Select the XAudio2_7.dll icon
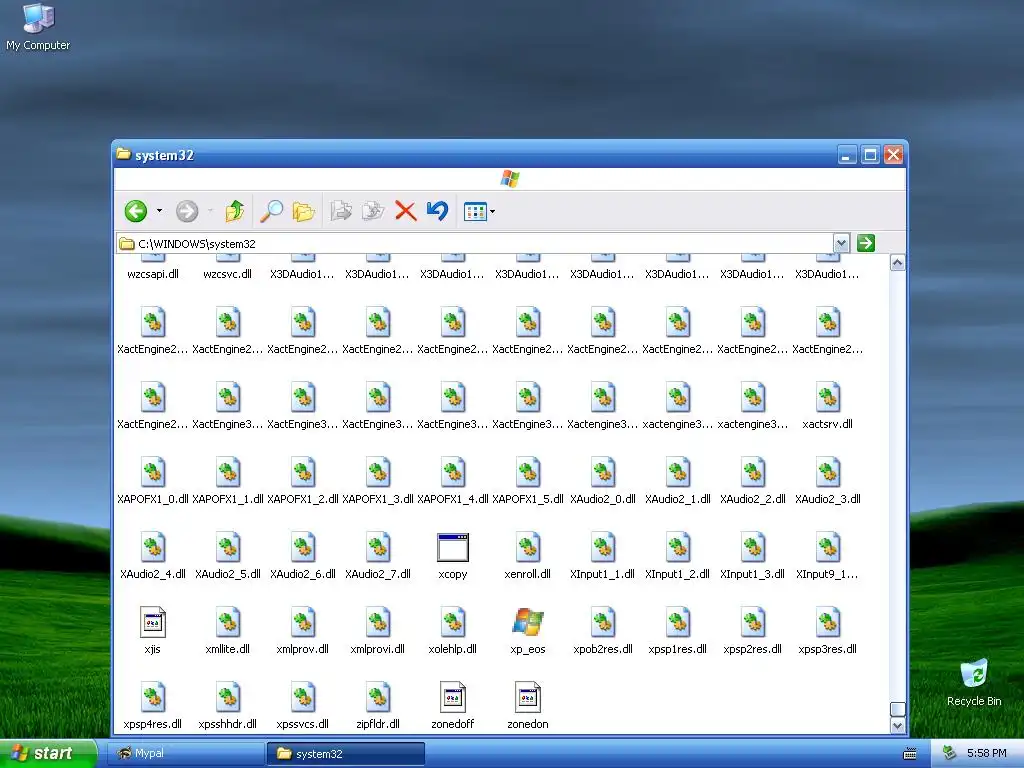 [377, 547]
